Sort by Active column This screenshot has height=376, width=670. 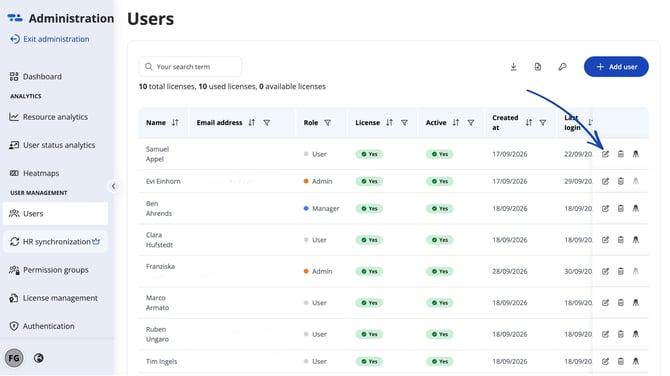(456, 123)
